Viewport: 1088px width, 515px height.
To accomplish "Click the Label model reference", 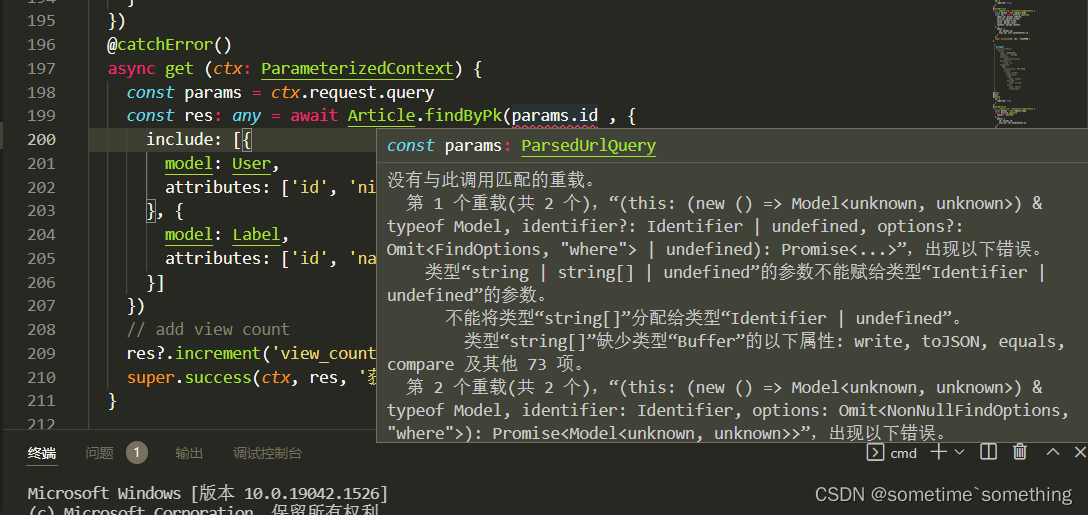I will coord(255,235).
